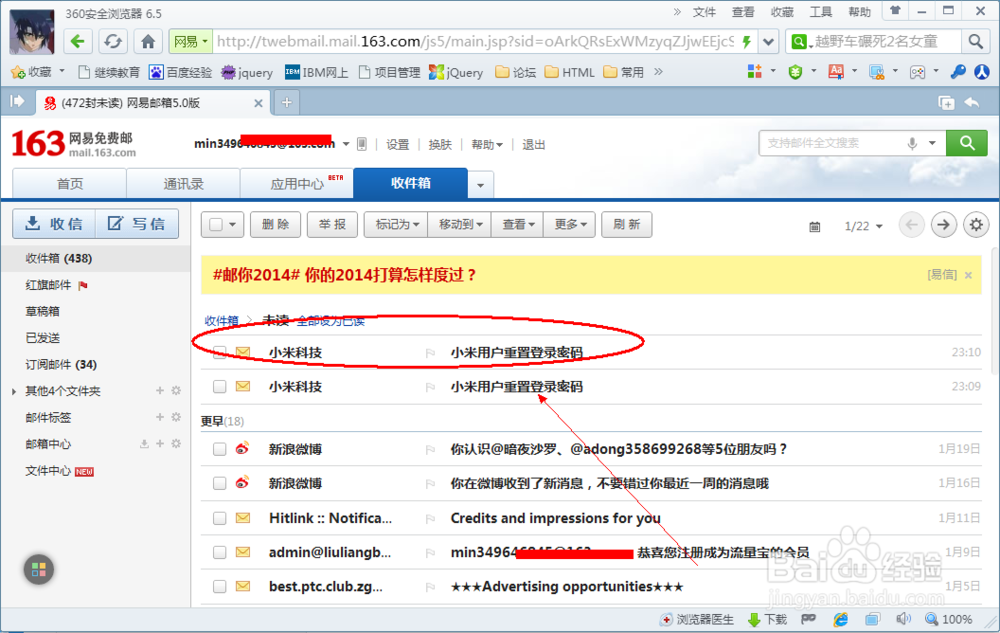Open 浏览器医生 in status bar
The image size is (1000, 633).
pos(698,619)
